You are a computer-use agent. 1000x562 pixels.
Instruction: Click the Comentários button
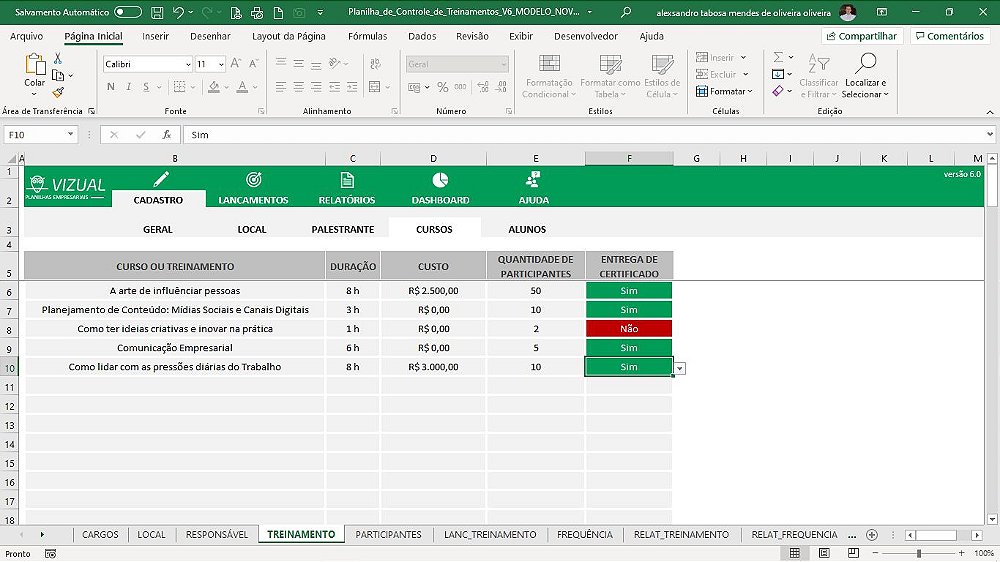pyautogui.click(x=950, y=36)
